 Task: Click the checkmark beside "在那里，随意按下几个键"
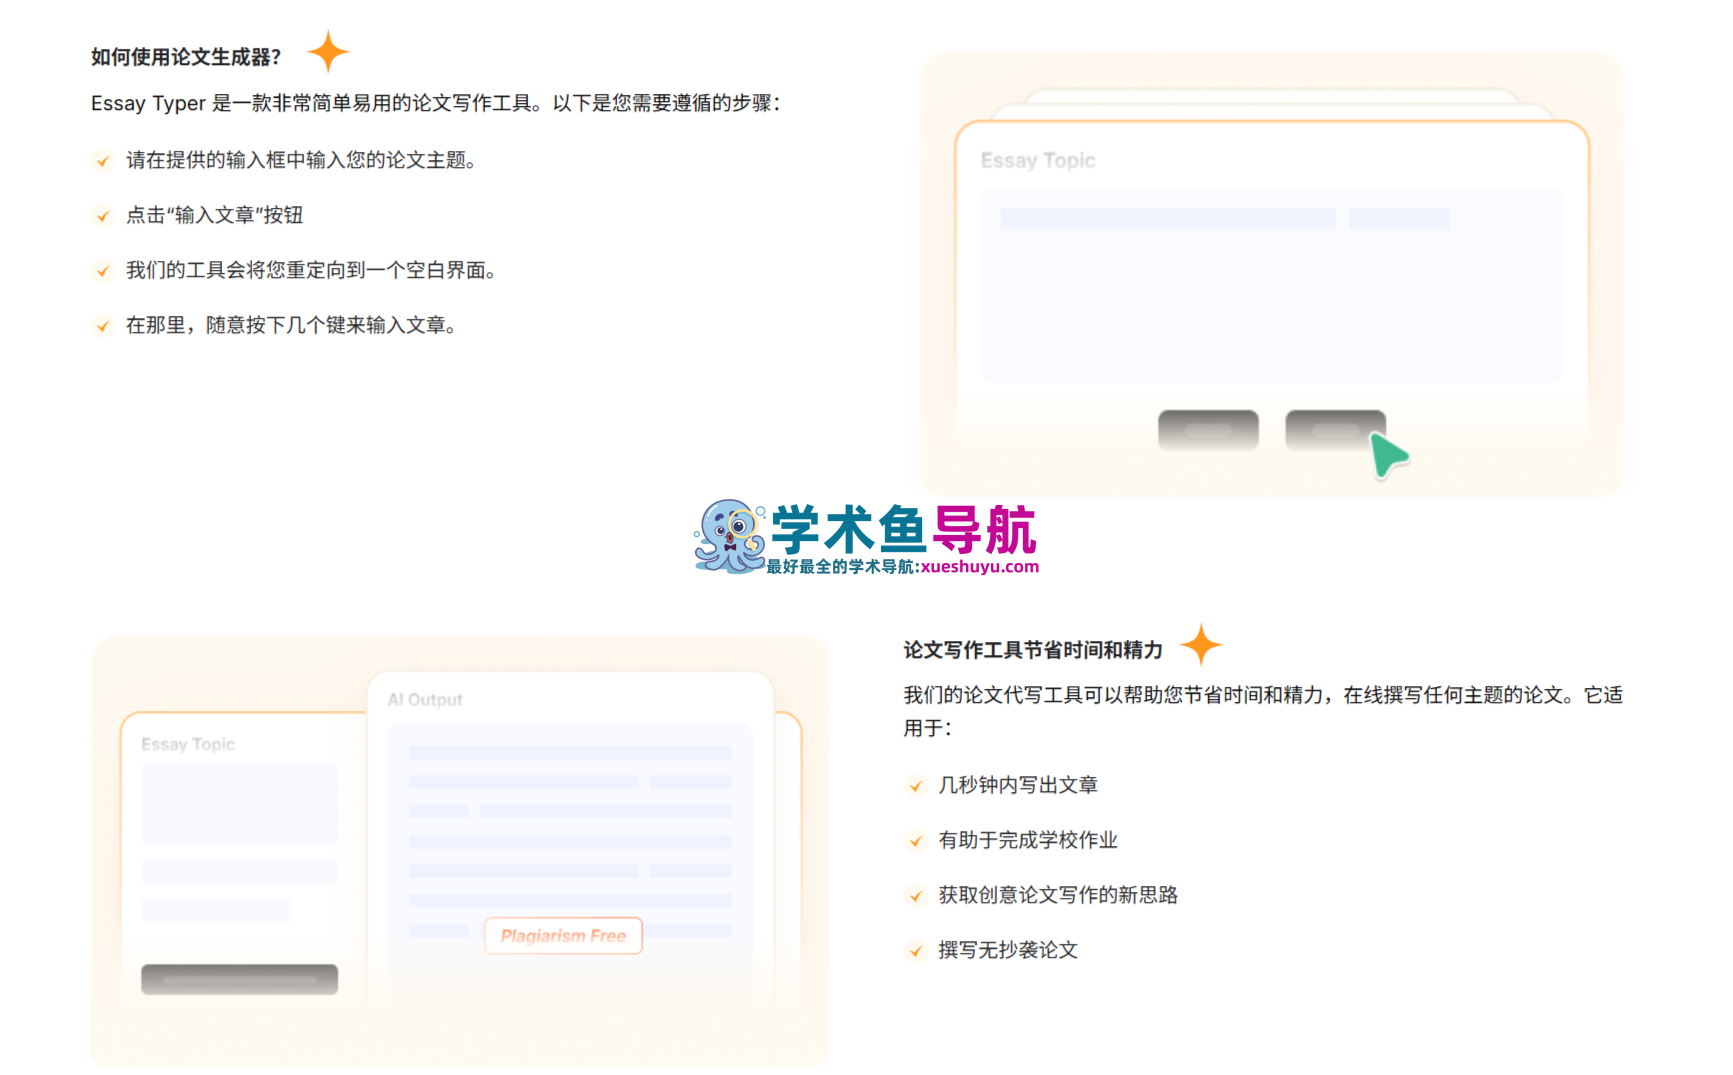click(x=103, y=326)
